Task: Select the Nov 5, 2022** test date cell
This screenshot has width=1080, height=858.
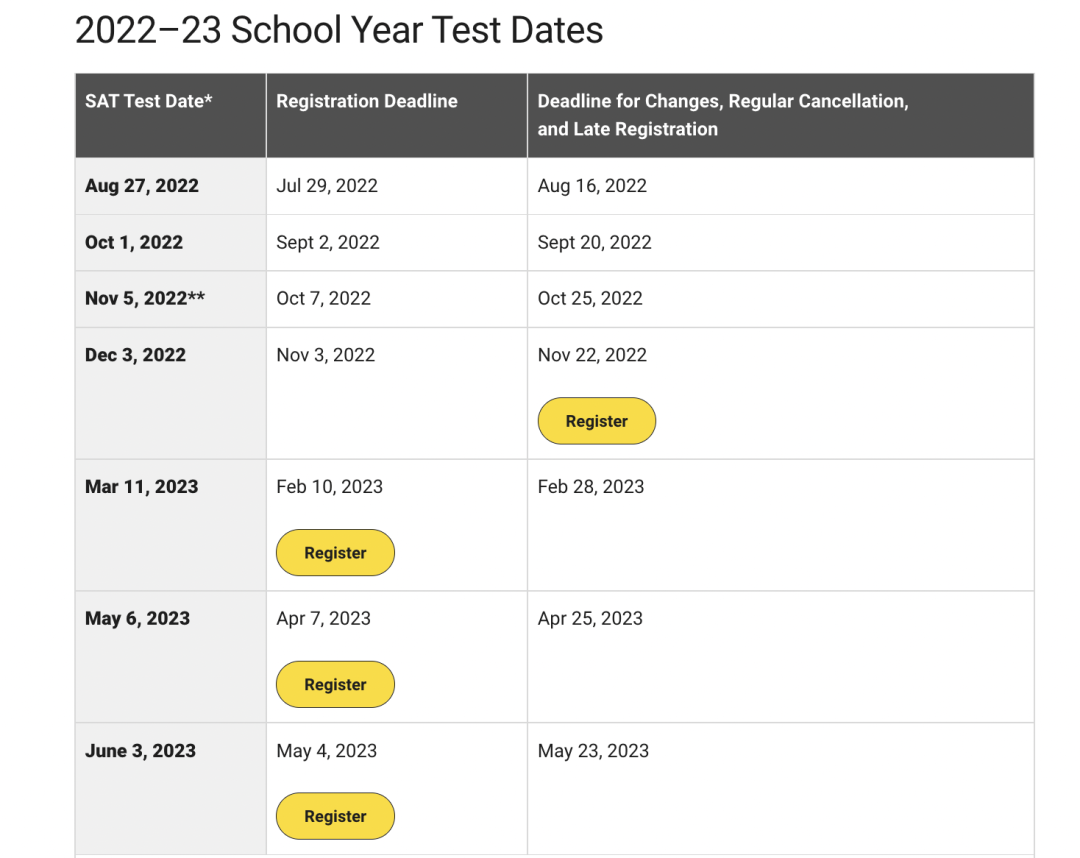Action: pos(171,299)
